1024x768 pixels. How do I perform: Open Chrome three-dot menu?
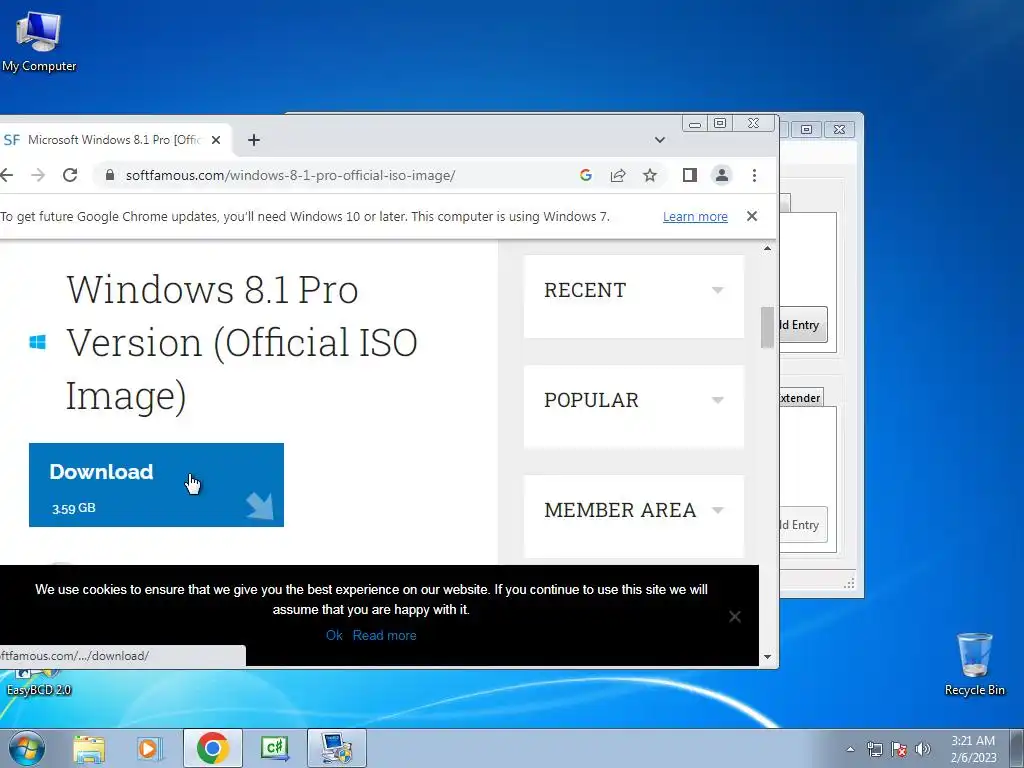click(754, 175)
